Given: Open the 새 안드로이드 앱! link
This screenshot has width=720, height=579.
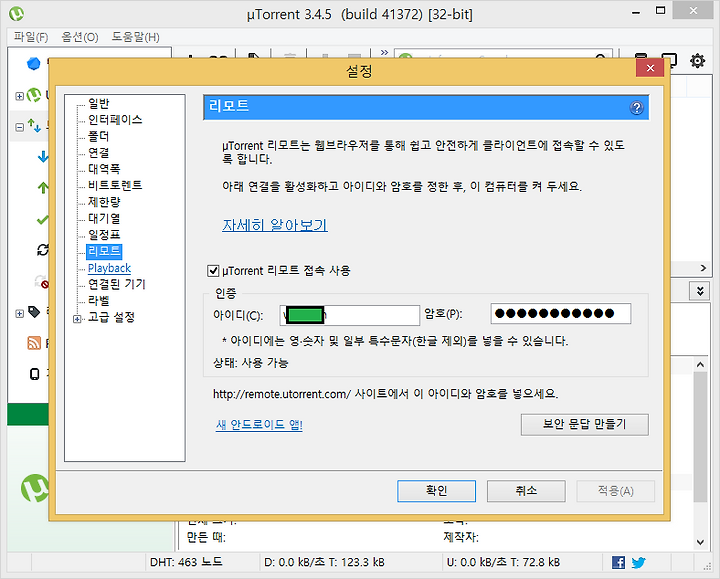Looking at the screenshot, I should (x=259, y=424).
